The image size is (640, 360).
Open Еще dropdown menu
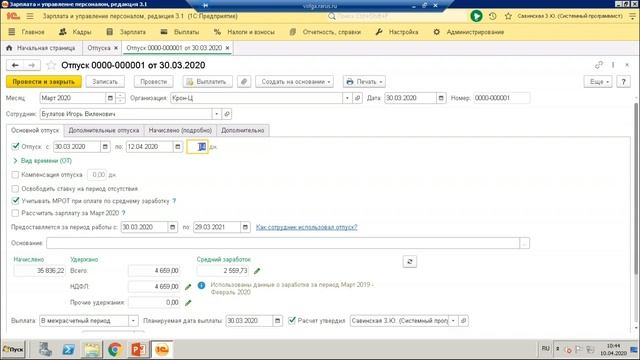[x=598, y=82]
